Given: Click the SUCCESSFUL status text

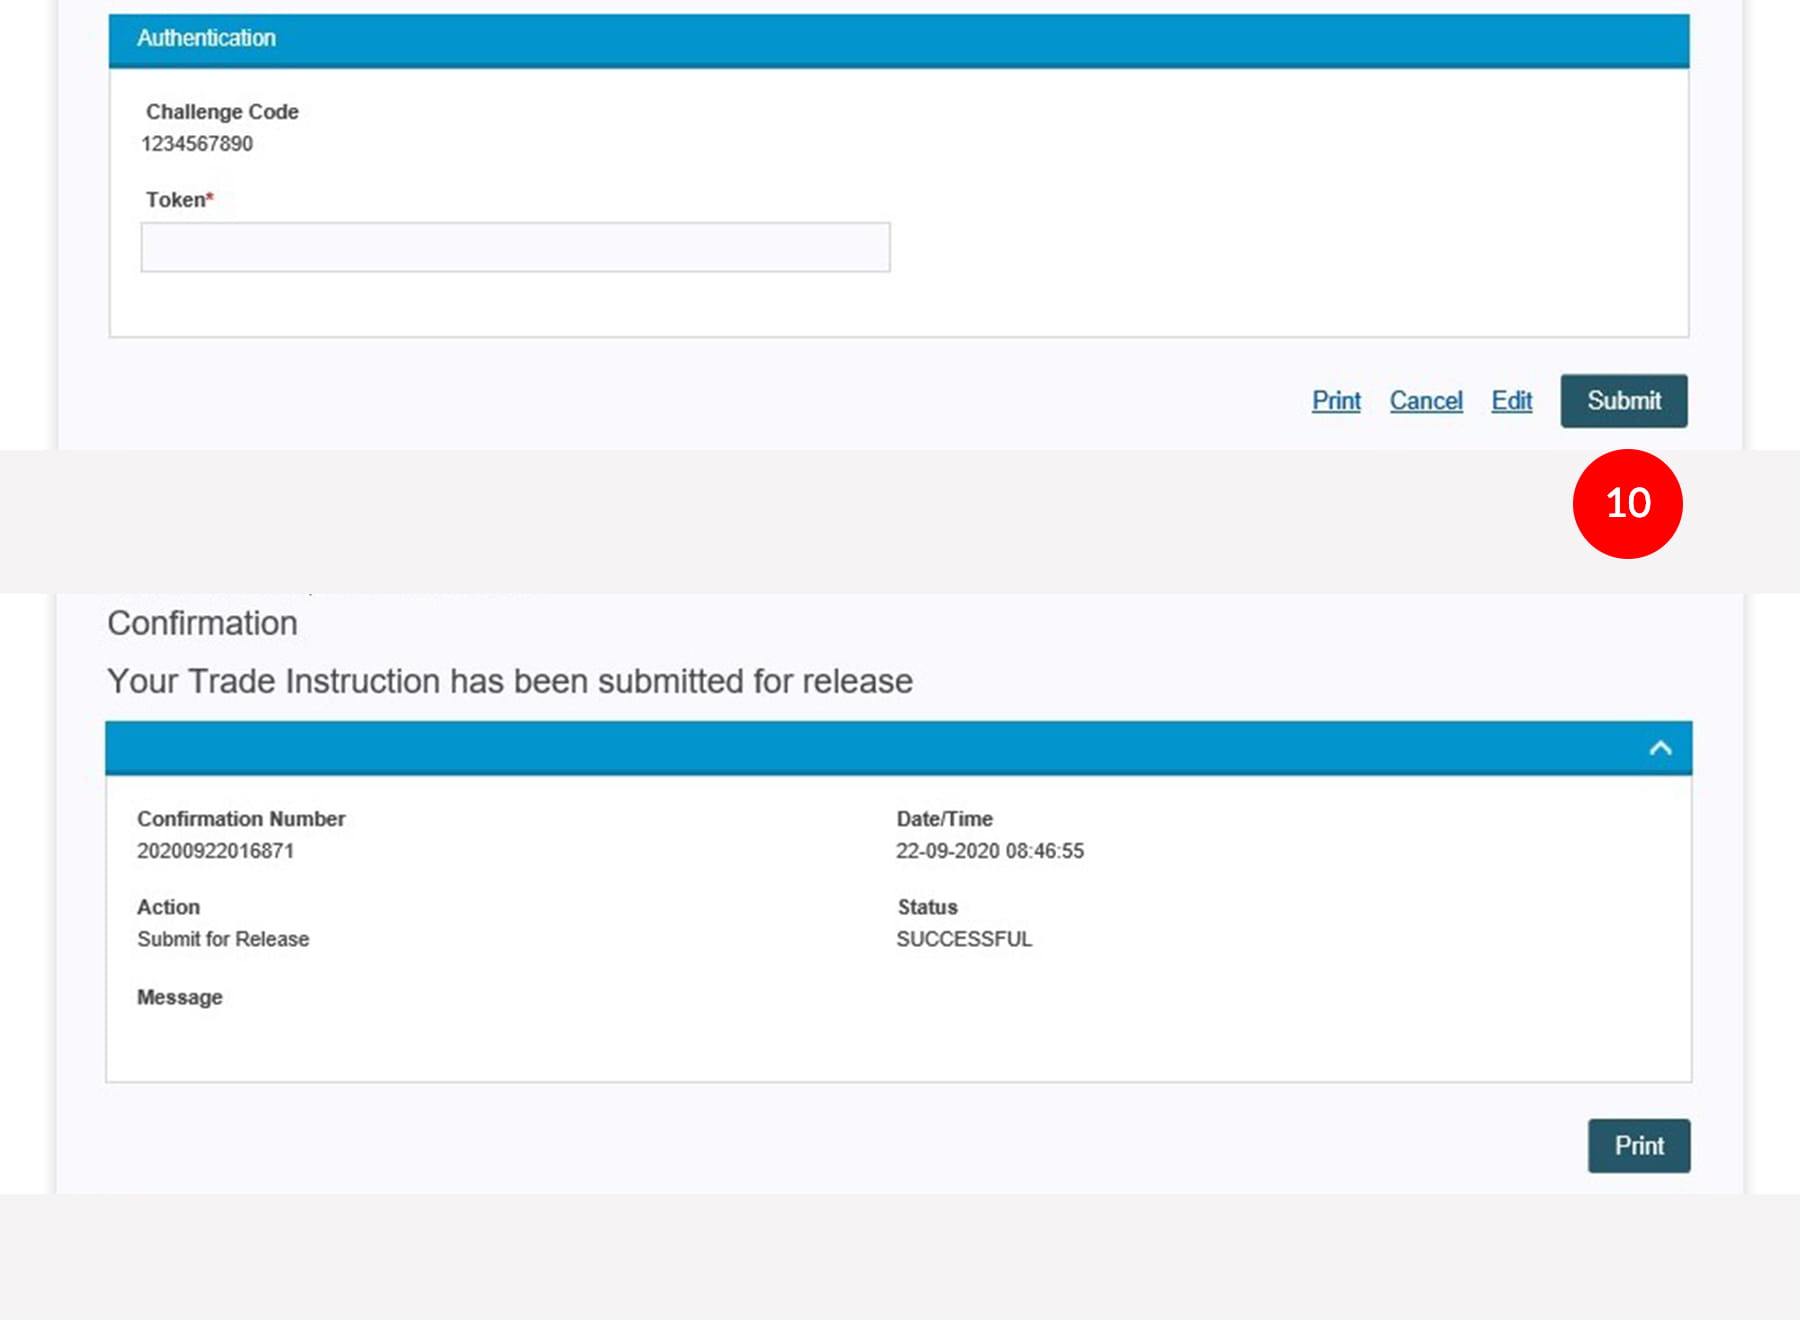Looking at the screenshot, I should [963, 939].
